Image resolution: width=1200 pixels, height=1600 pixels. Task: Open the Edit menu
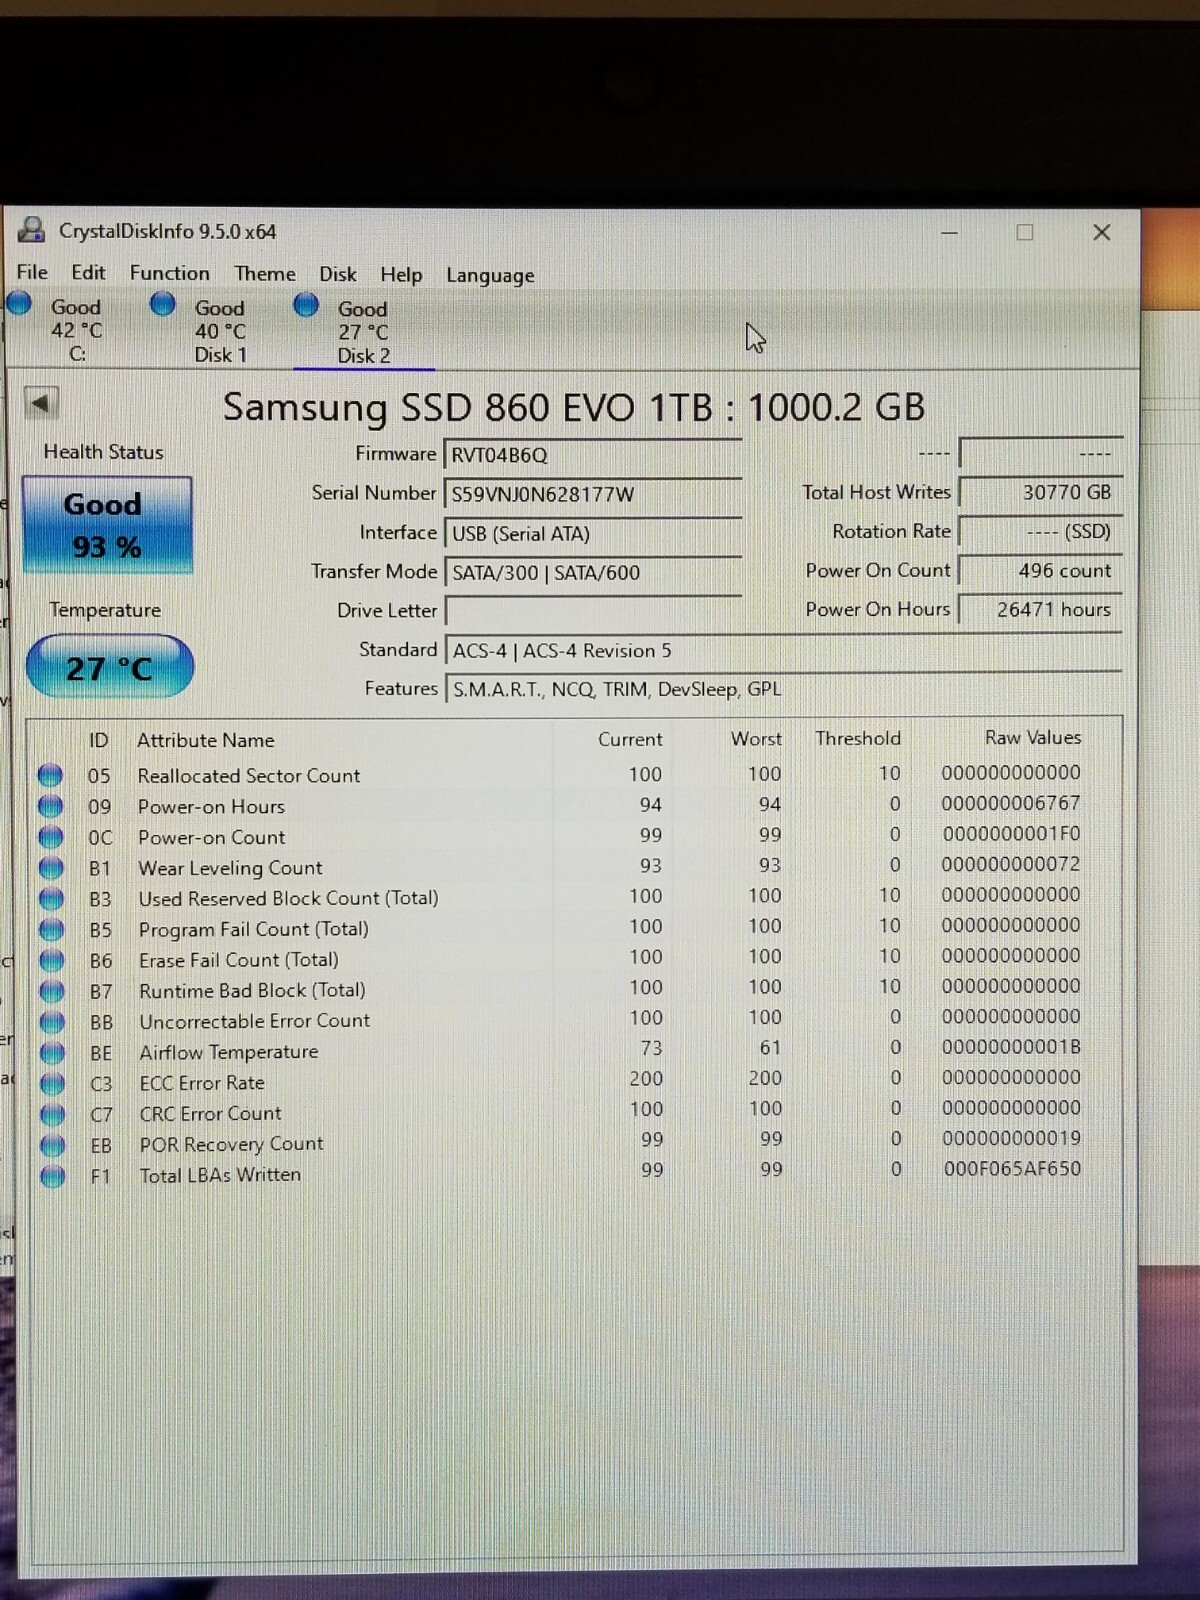tap(88, 272)
